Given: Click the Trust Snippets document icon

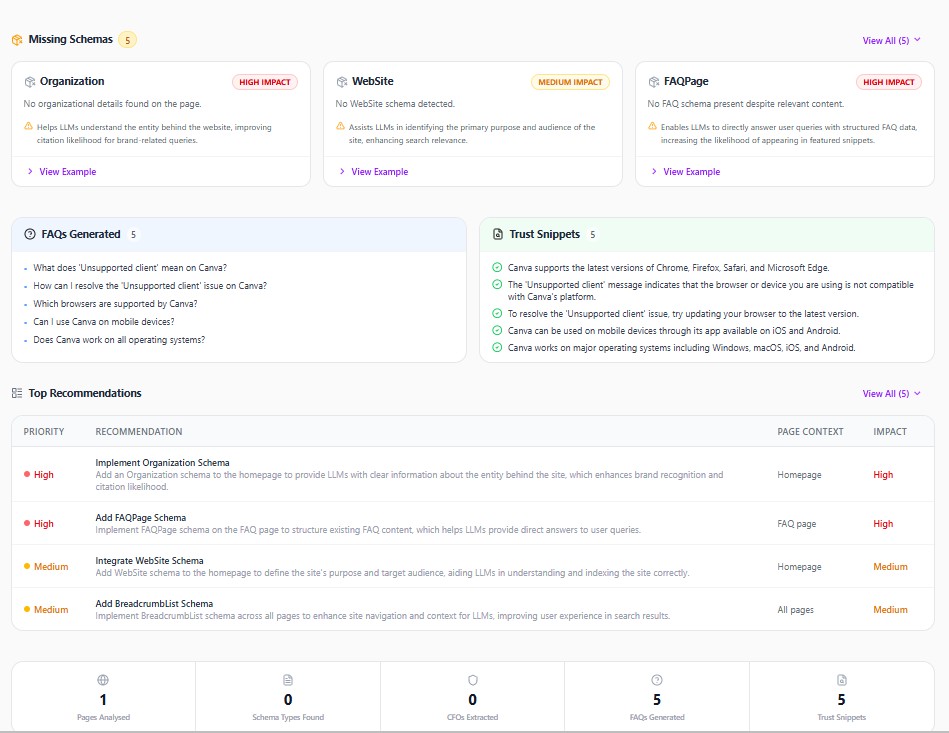Looking at the screenshot, I should pyautogui.click(x=497, y=234).
